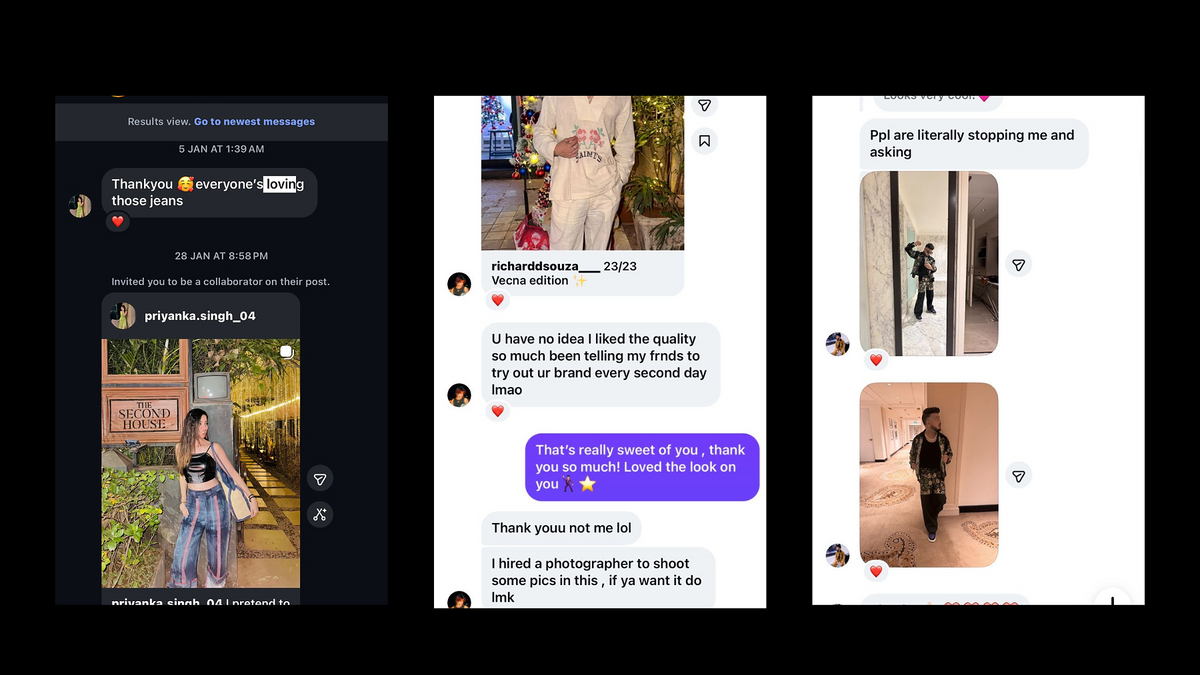Open the Second House post image
This screenshot has width=1200, height=675.
200,462
